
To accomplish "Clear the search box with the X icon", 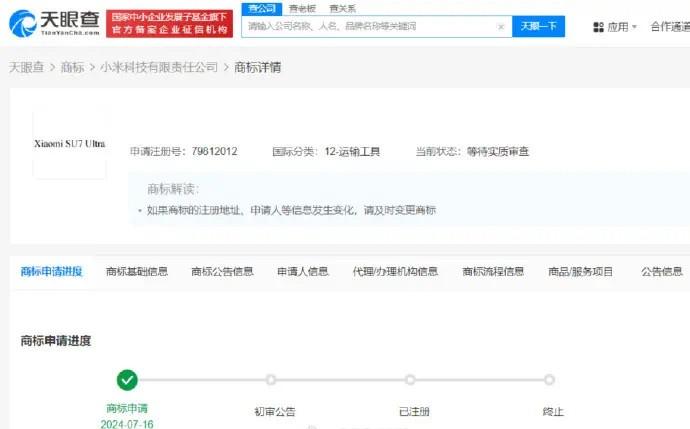I will [x=501, y=27].
